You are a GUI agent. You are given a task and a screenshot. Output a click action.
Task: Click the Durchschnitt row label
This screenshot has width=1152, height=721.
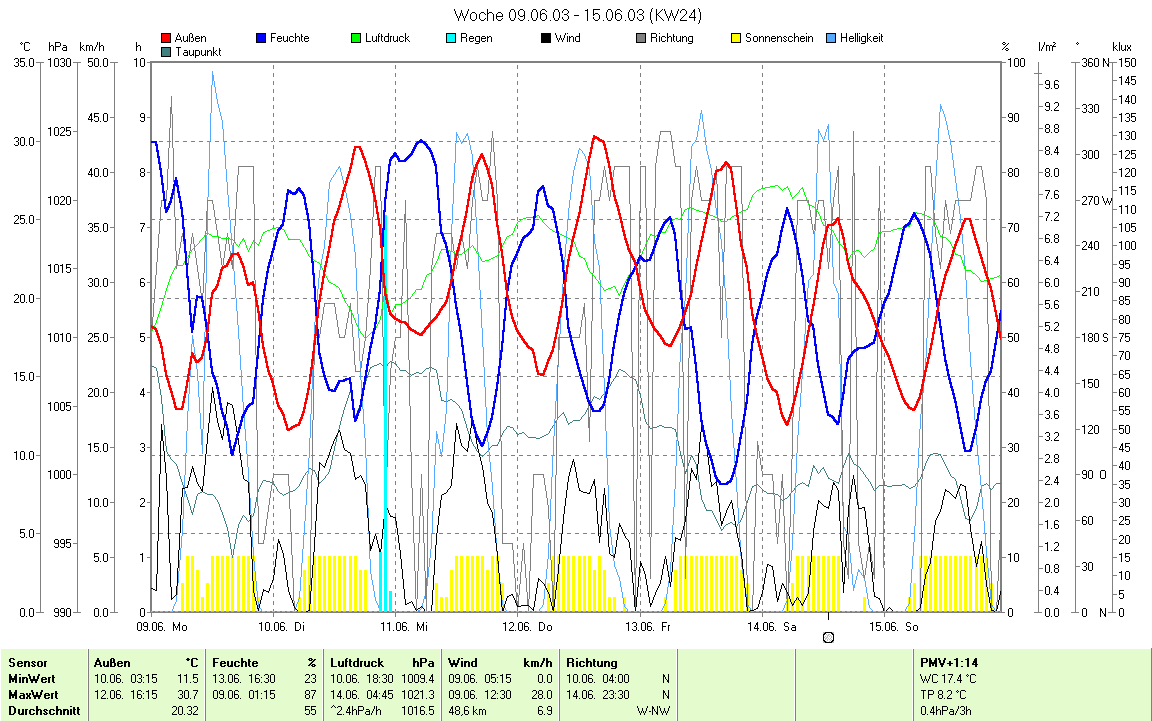pyautogui.click(x=41, y=710)
